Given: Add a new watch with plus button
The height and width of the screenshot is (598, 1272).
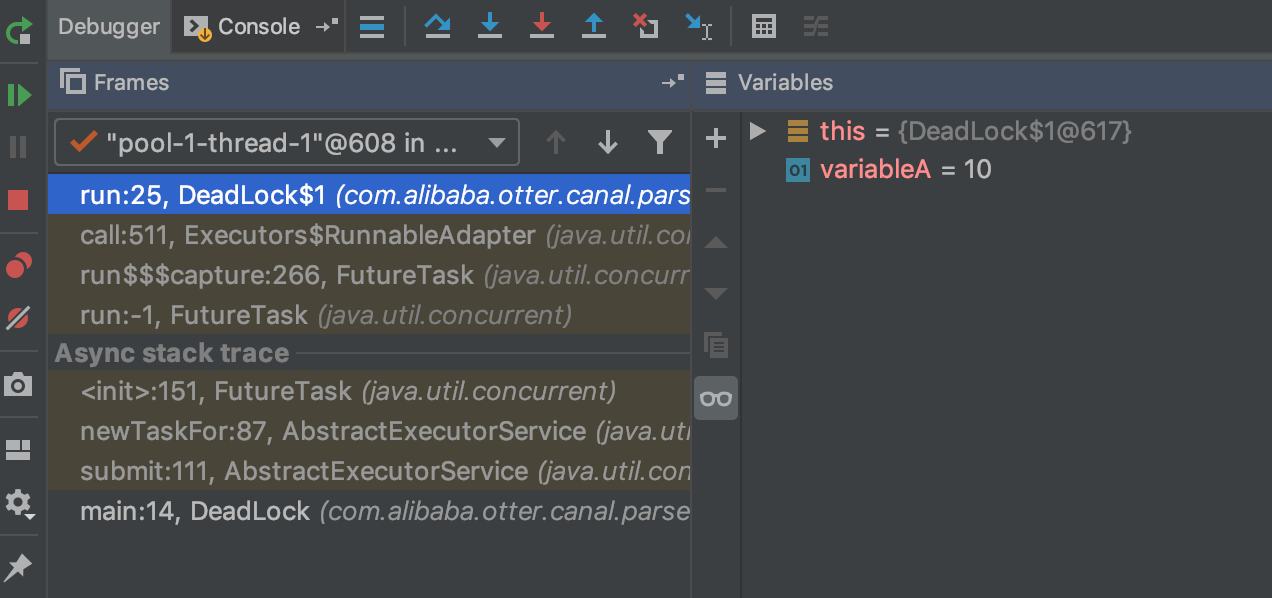Looking at the screenshot, I should (x=716, y=139).
